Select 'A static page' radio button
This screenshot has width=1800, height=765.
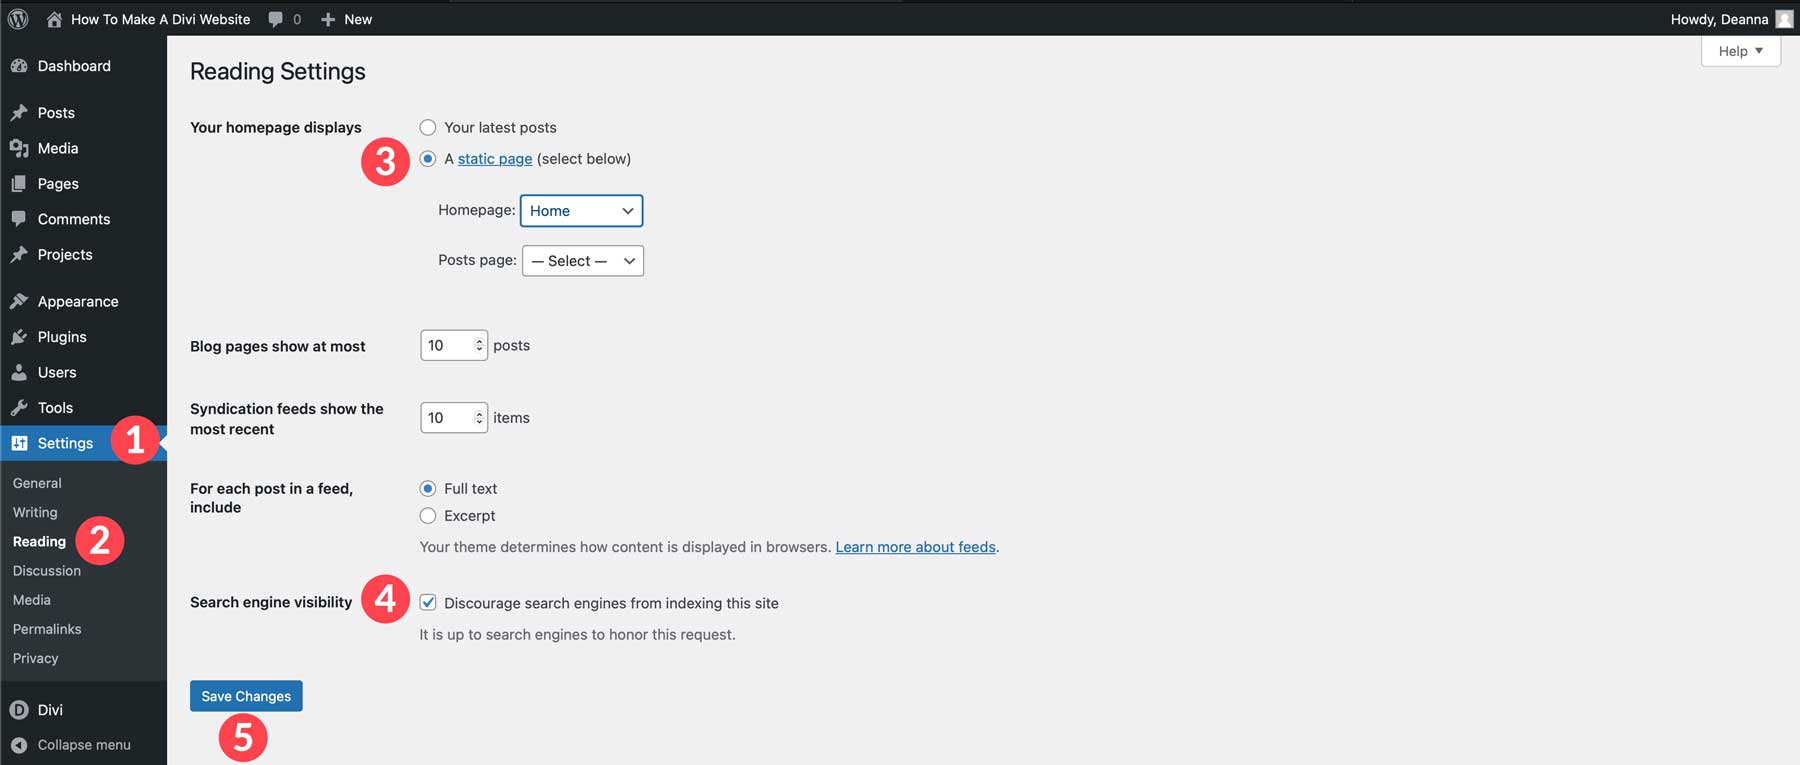coord(428,159)
